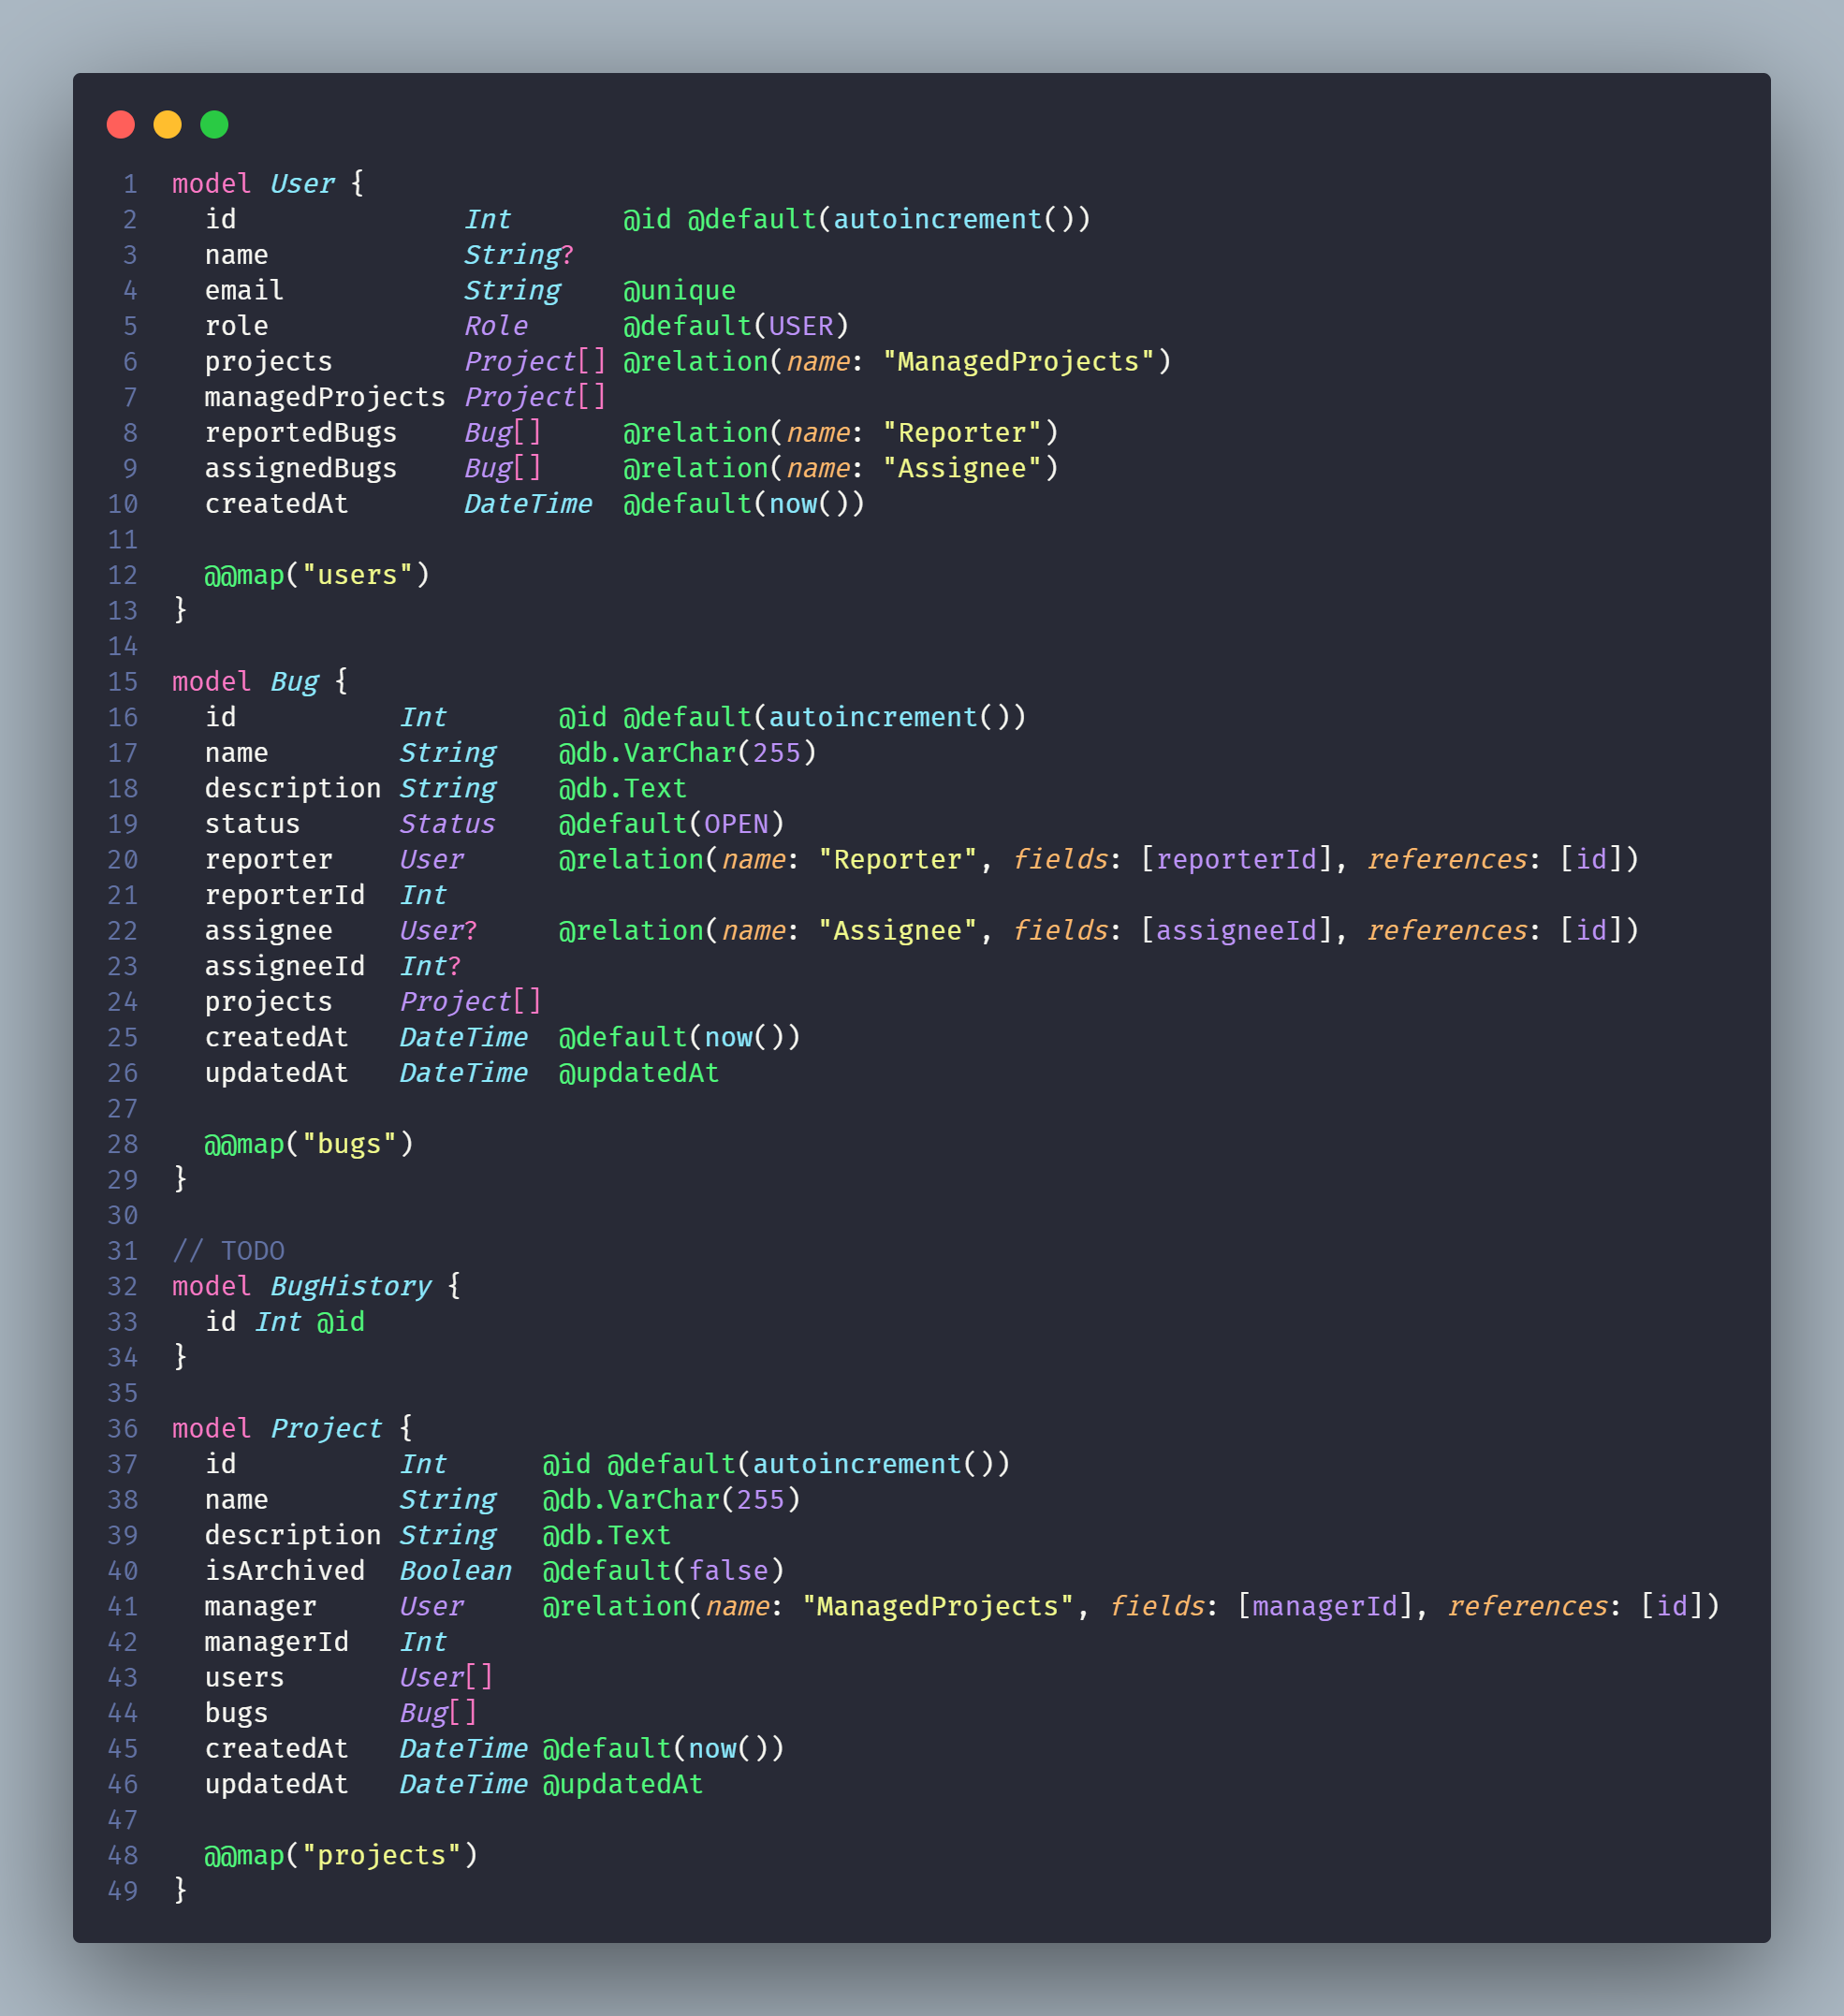Click the // TODO comment
Viewport: 1844px width, 2016px height.
click(228, 1251)
